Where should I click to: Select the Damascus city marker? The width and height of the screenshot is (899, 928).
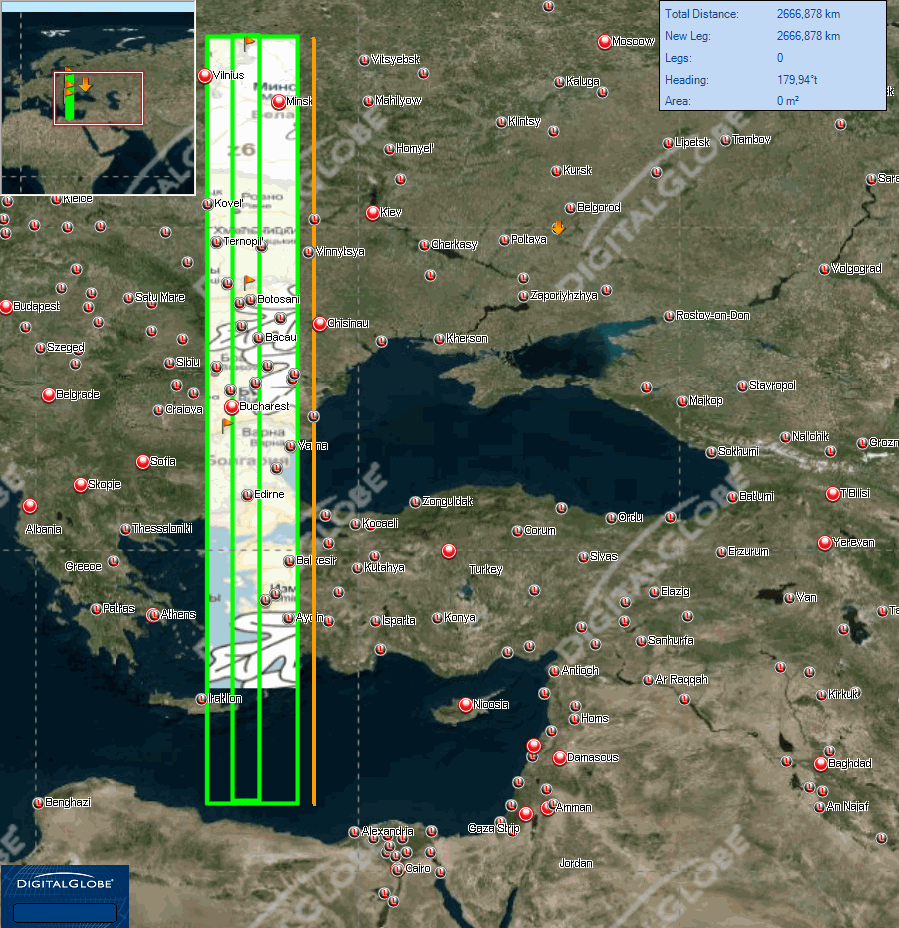tap(559, 757)
